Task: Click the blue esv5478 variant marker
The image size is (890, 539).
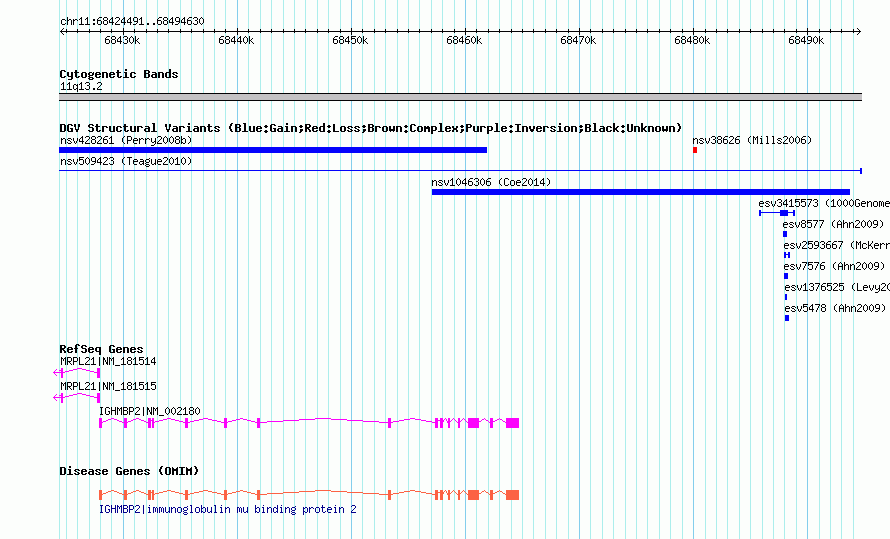Action: pyautogui.click(x=787, y=318)
